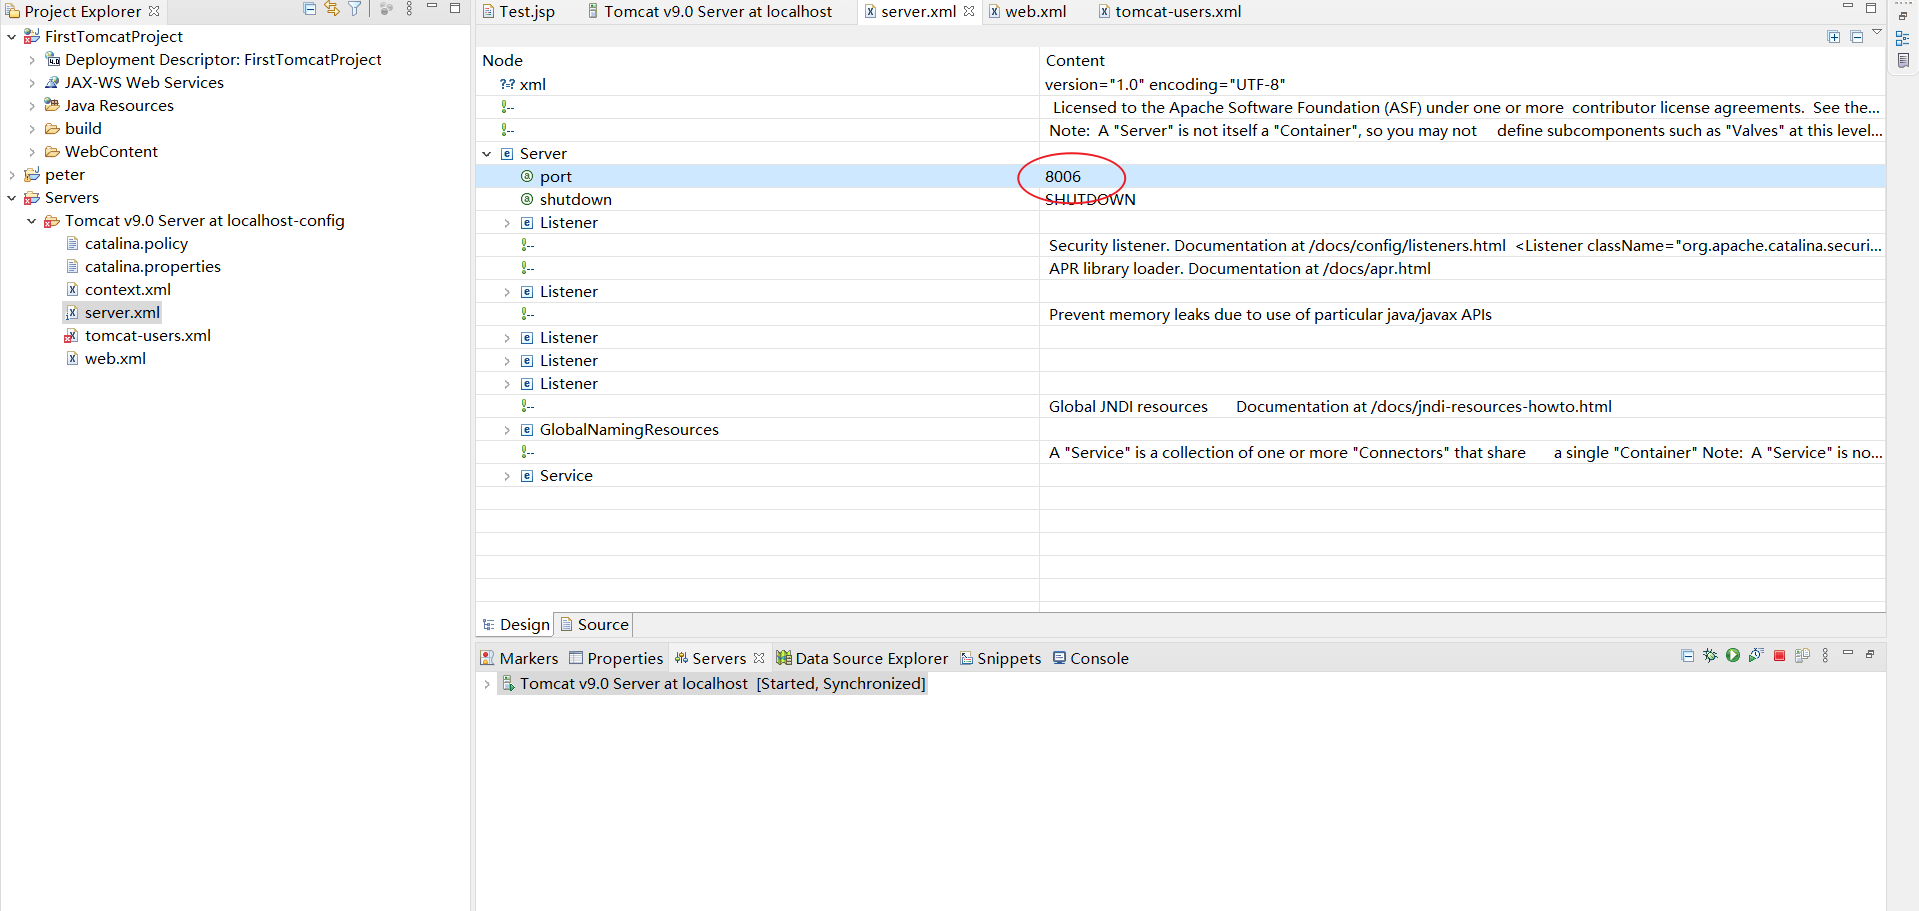Viewport: 1919px width, 911px height.
Task: Collapse all nodes in Project Explorer
Action: [308, 9]
